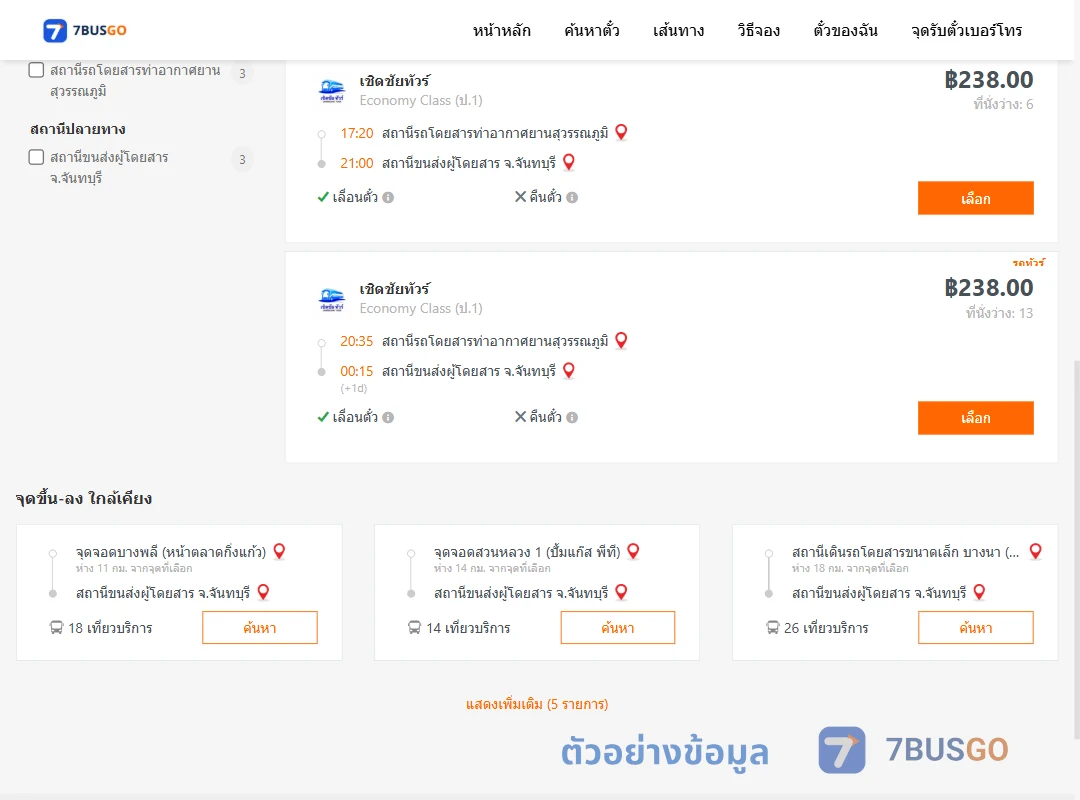Screen dimensions: 1080x800
Task: Click เชิดชัยทัวร์ bus logo for 20:35 trip
Action: pyautogui.click(x=332, y=299)
